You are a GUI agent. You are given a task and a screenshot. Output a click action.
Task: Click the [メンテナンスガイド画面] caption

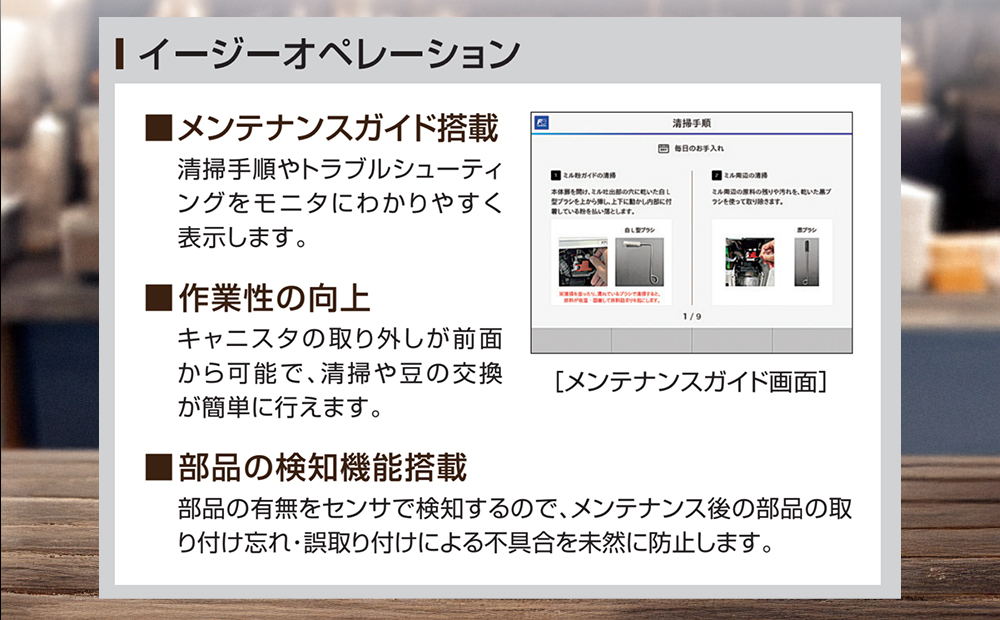coord(694,381)
